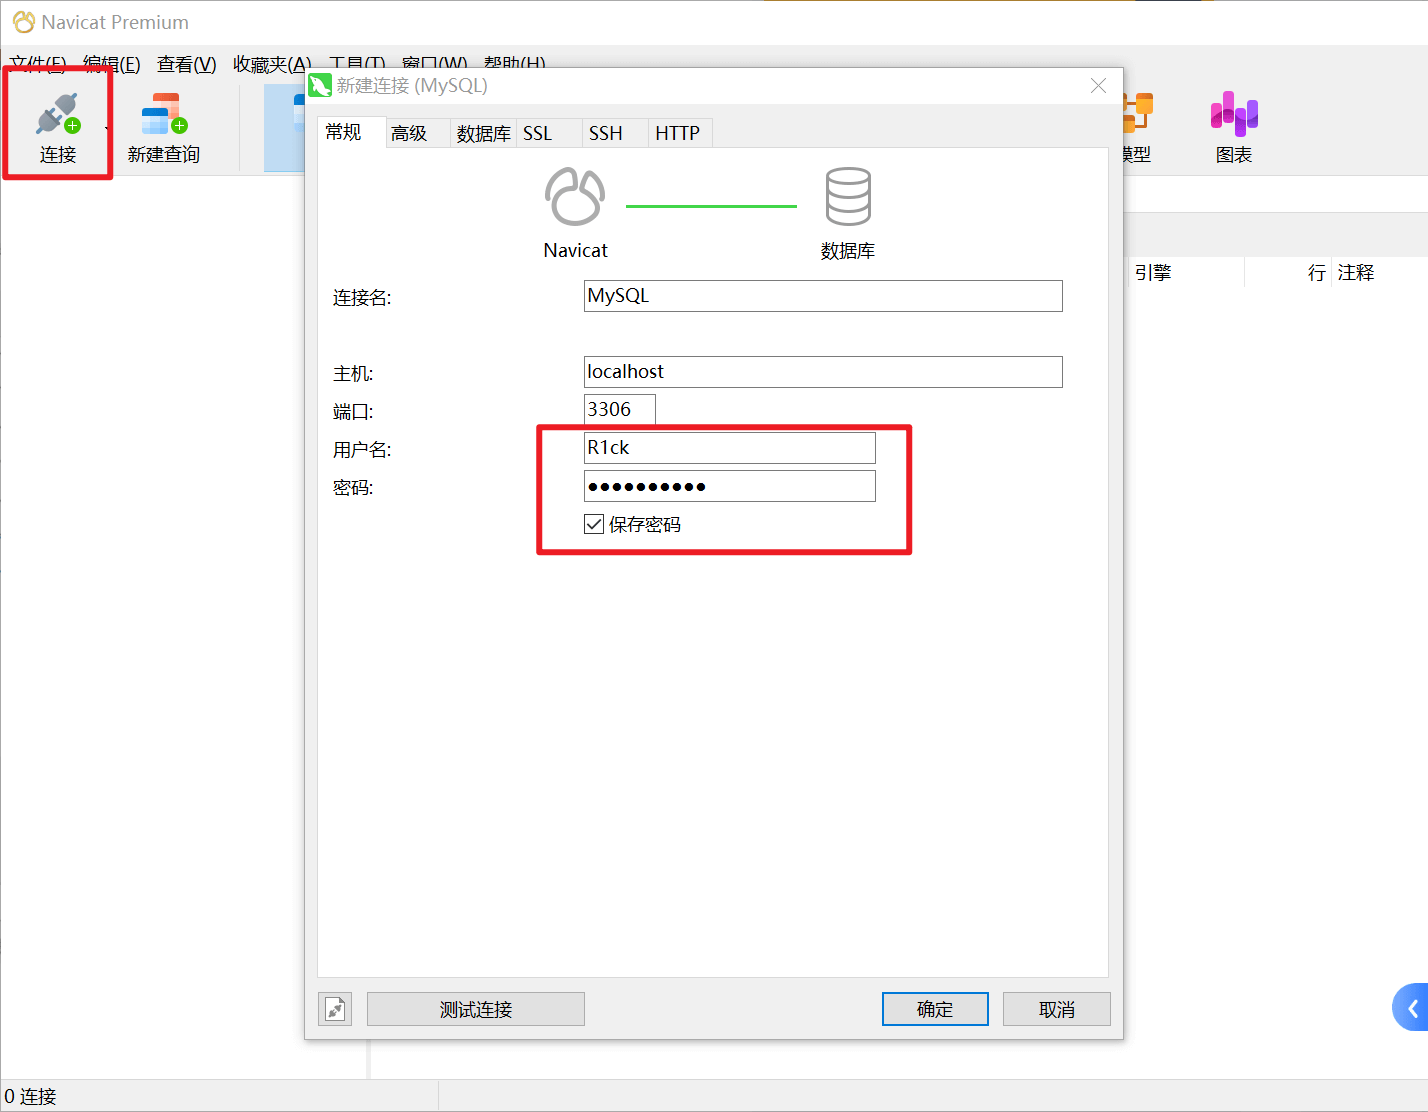This screenshot has height=1112, width=1428.
Task: Click the 引擎 column header
Action: (x=1153, y=272)
